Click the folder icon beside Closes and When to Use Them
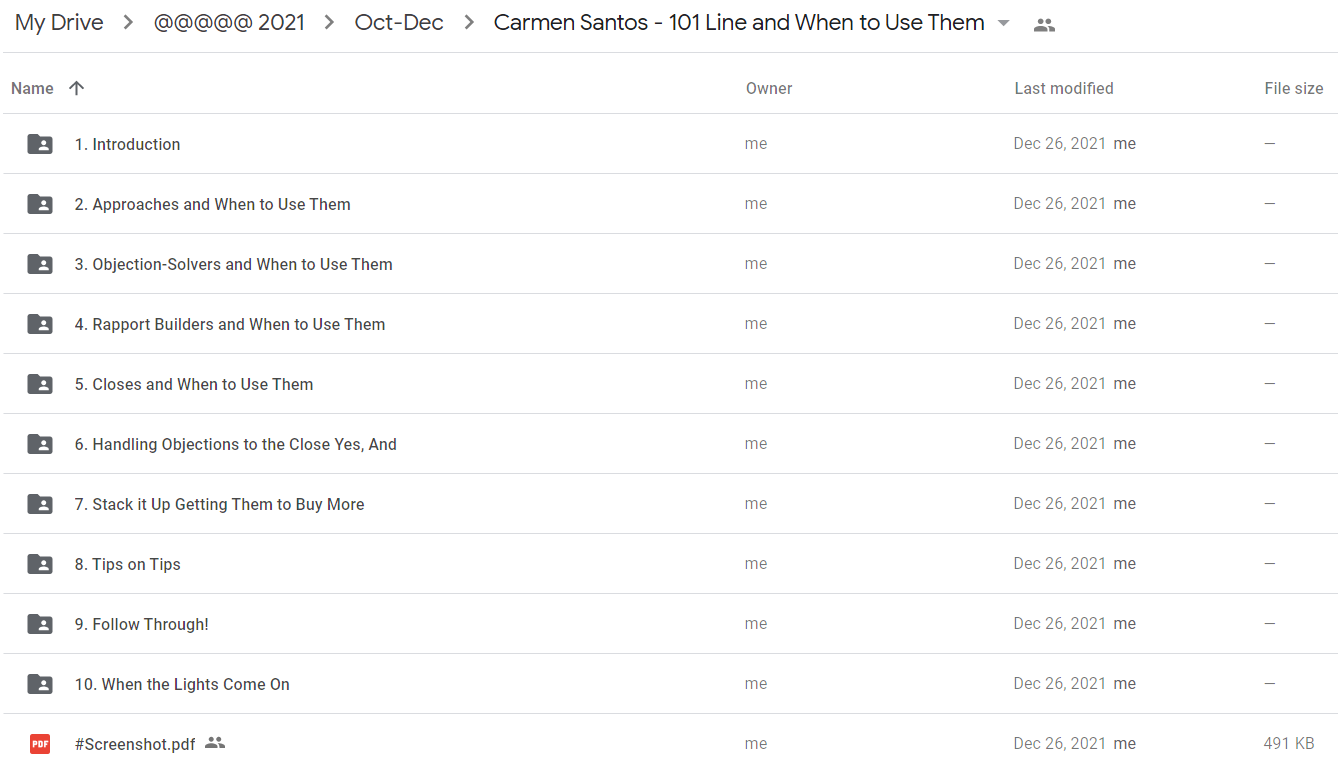1338x771 pixels. pyautogui.click(x=40, y=384)
